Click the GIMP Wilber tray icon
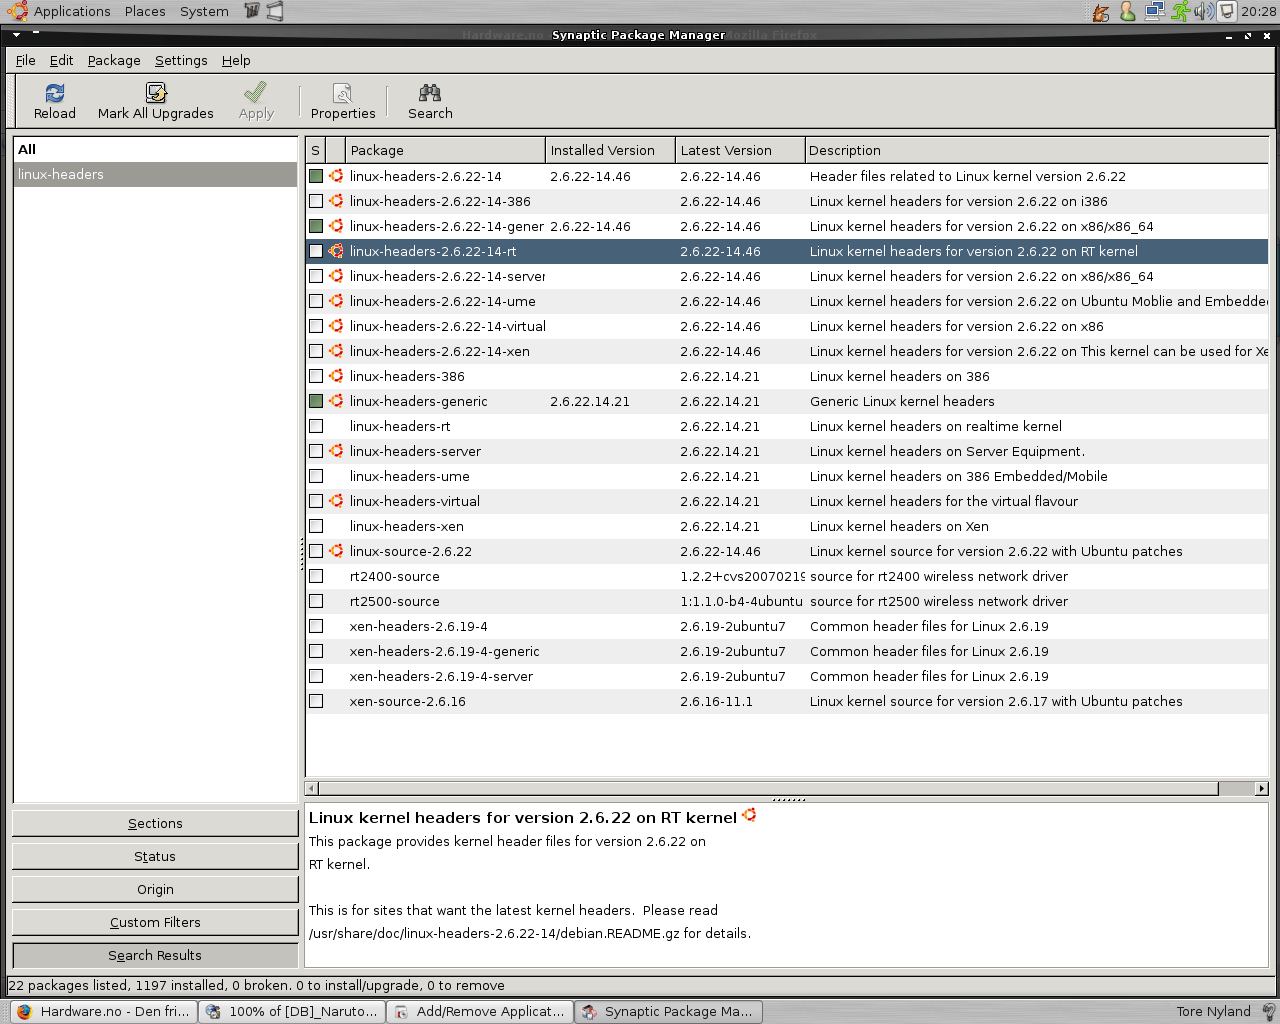Viewport: 1280px width, 1024px height. 1101,12
